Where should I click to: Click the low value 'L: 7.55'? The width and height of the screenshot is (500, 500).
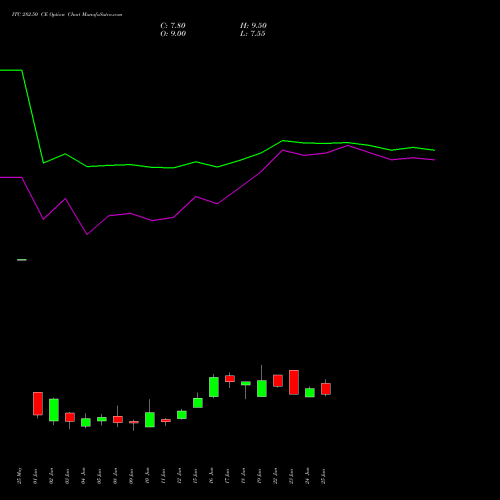pyautogui.click(x=253, y=34)
